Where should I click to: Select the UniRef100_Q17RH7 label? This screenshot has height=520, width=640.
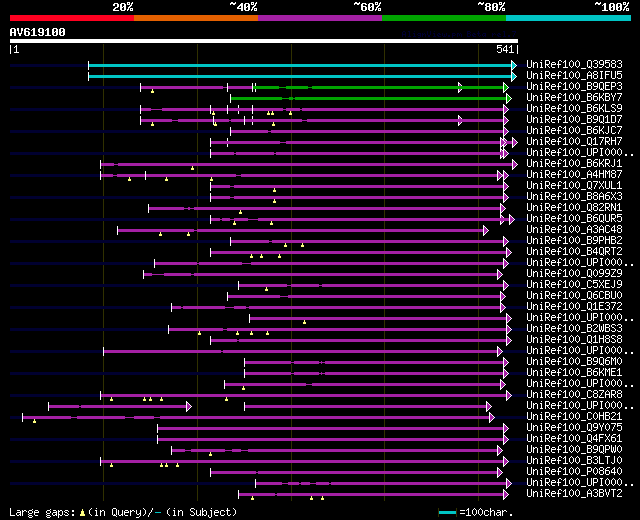point(574,142)
